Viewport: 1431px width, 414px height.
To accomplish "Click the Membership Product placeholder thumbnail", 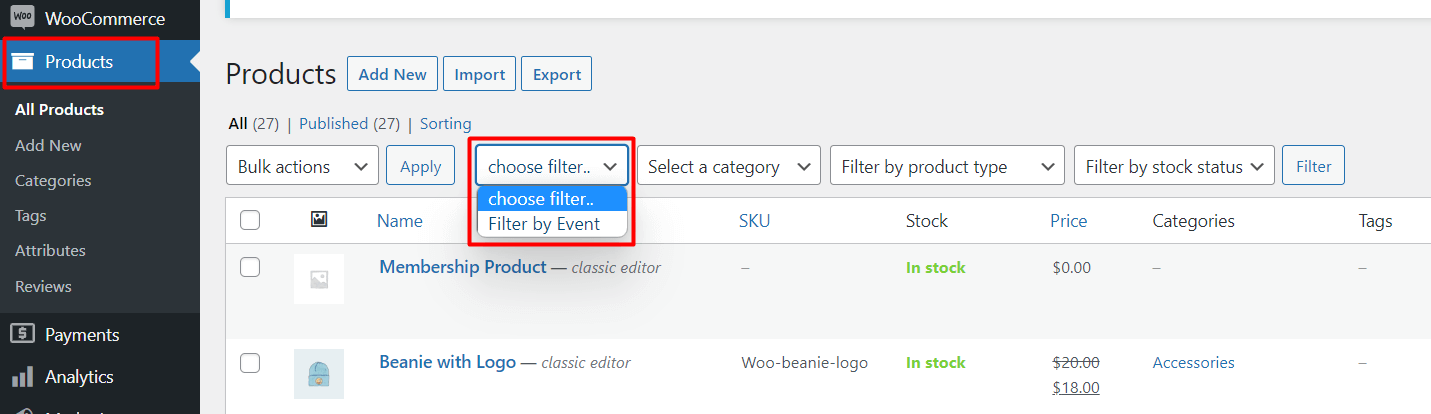I will 319,279.
